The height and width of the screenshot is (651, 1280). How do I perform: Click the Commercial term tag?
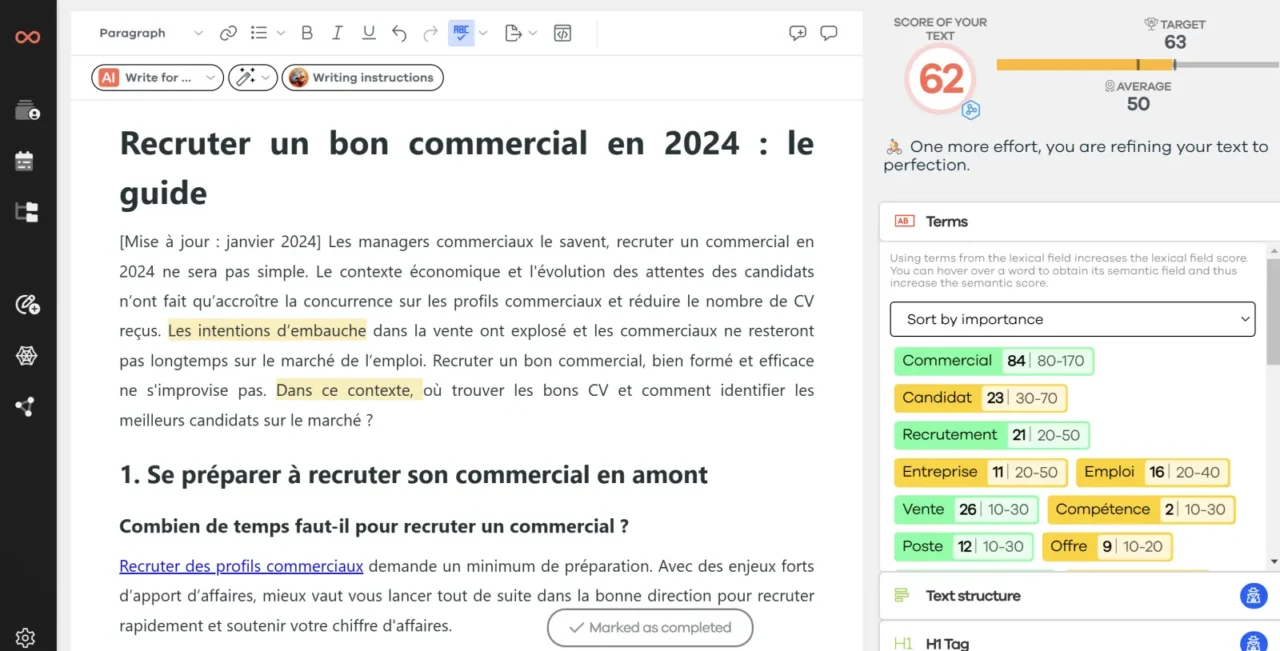click(x=994, y=361)
